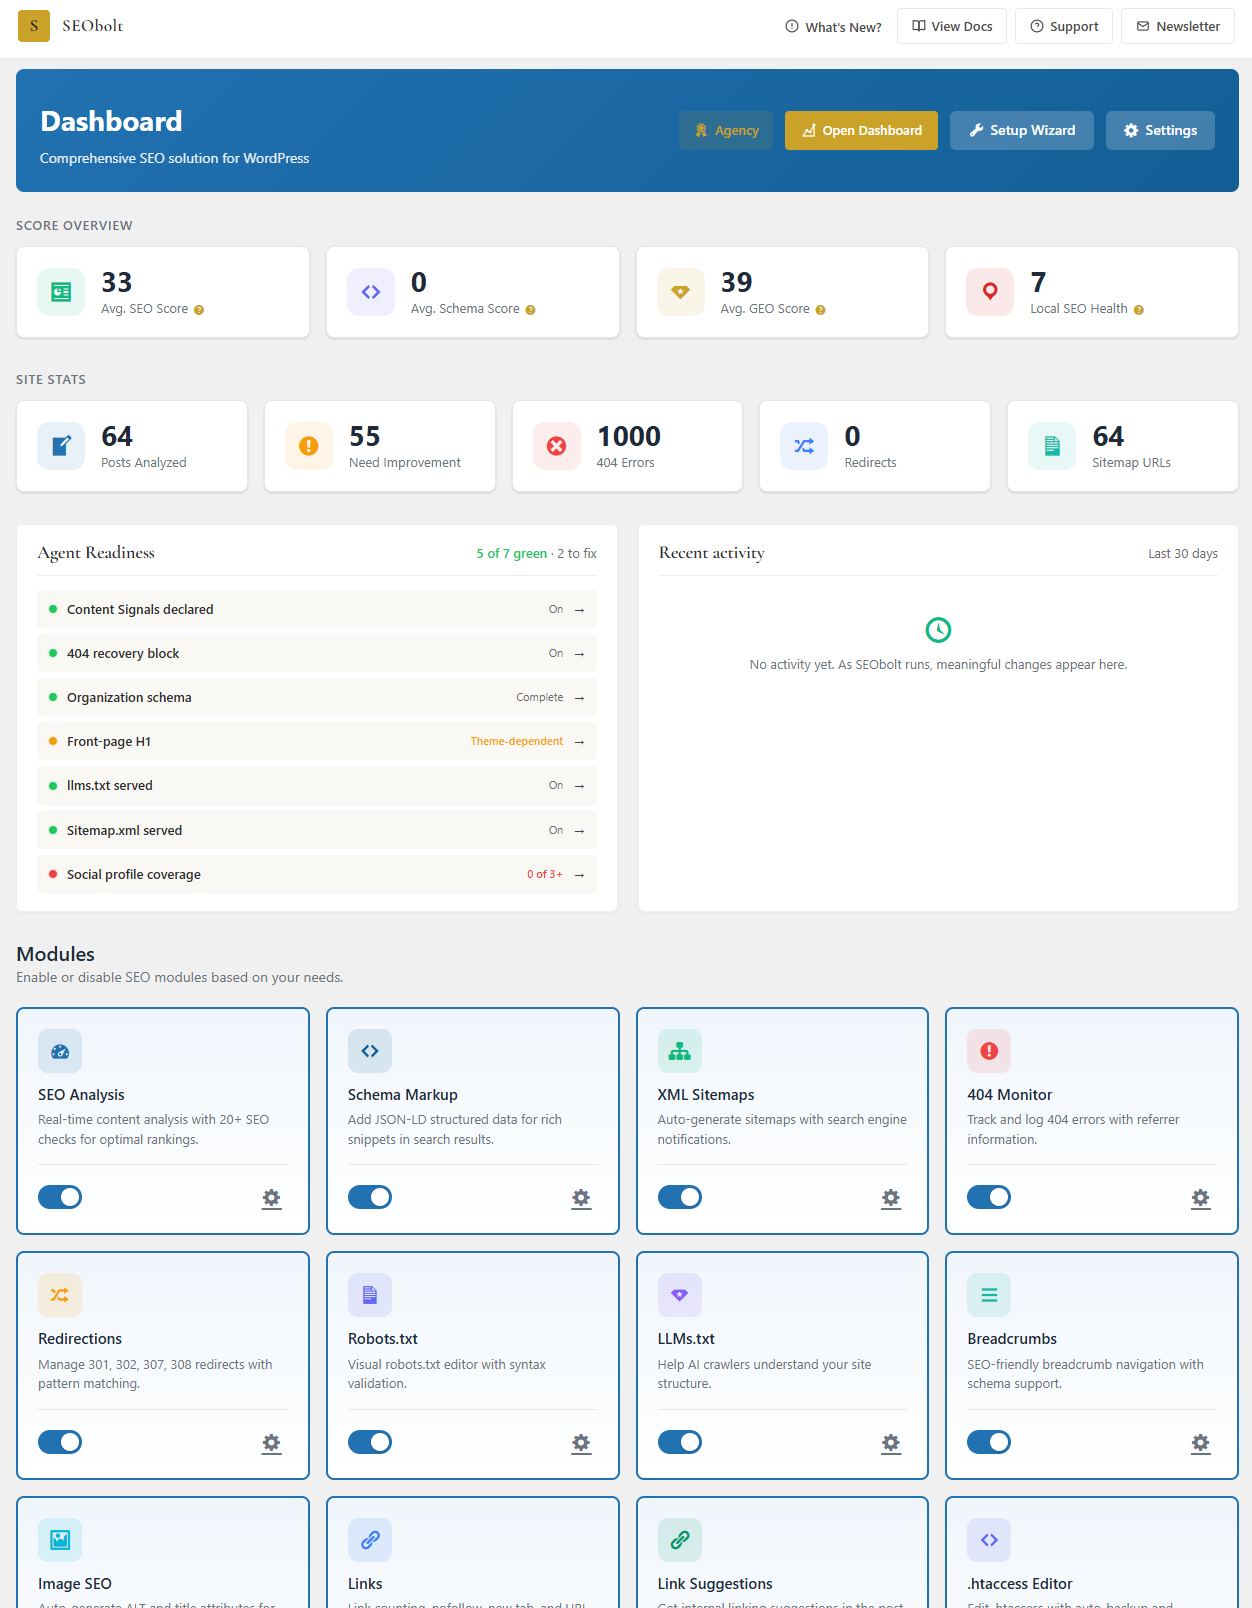The width and height of the screenshot is (1252, 1608).
Task: Open the Content Signals declared row arrow
Action: pos(579,610)
